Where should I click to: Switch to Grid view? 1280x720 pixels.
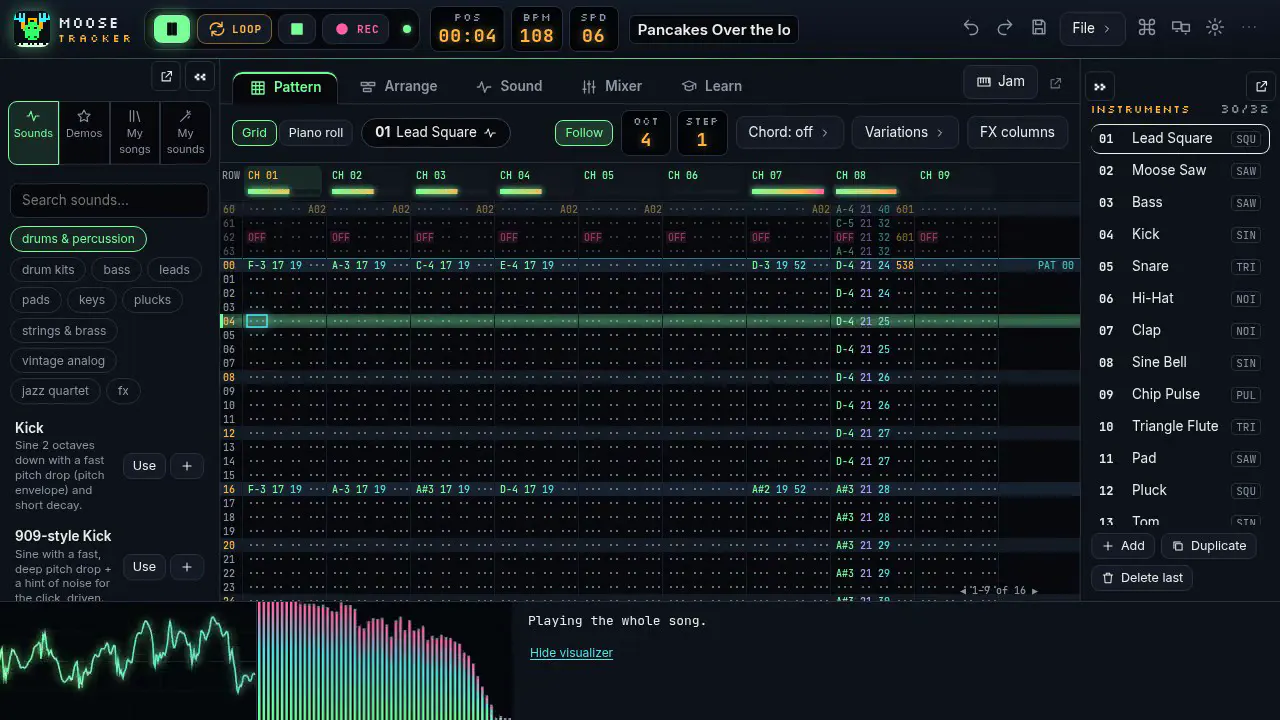[254, 132]
